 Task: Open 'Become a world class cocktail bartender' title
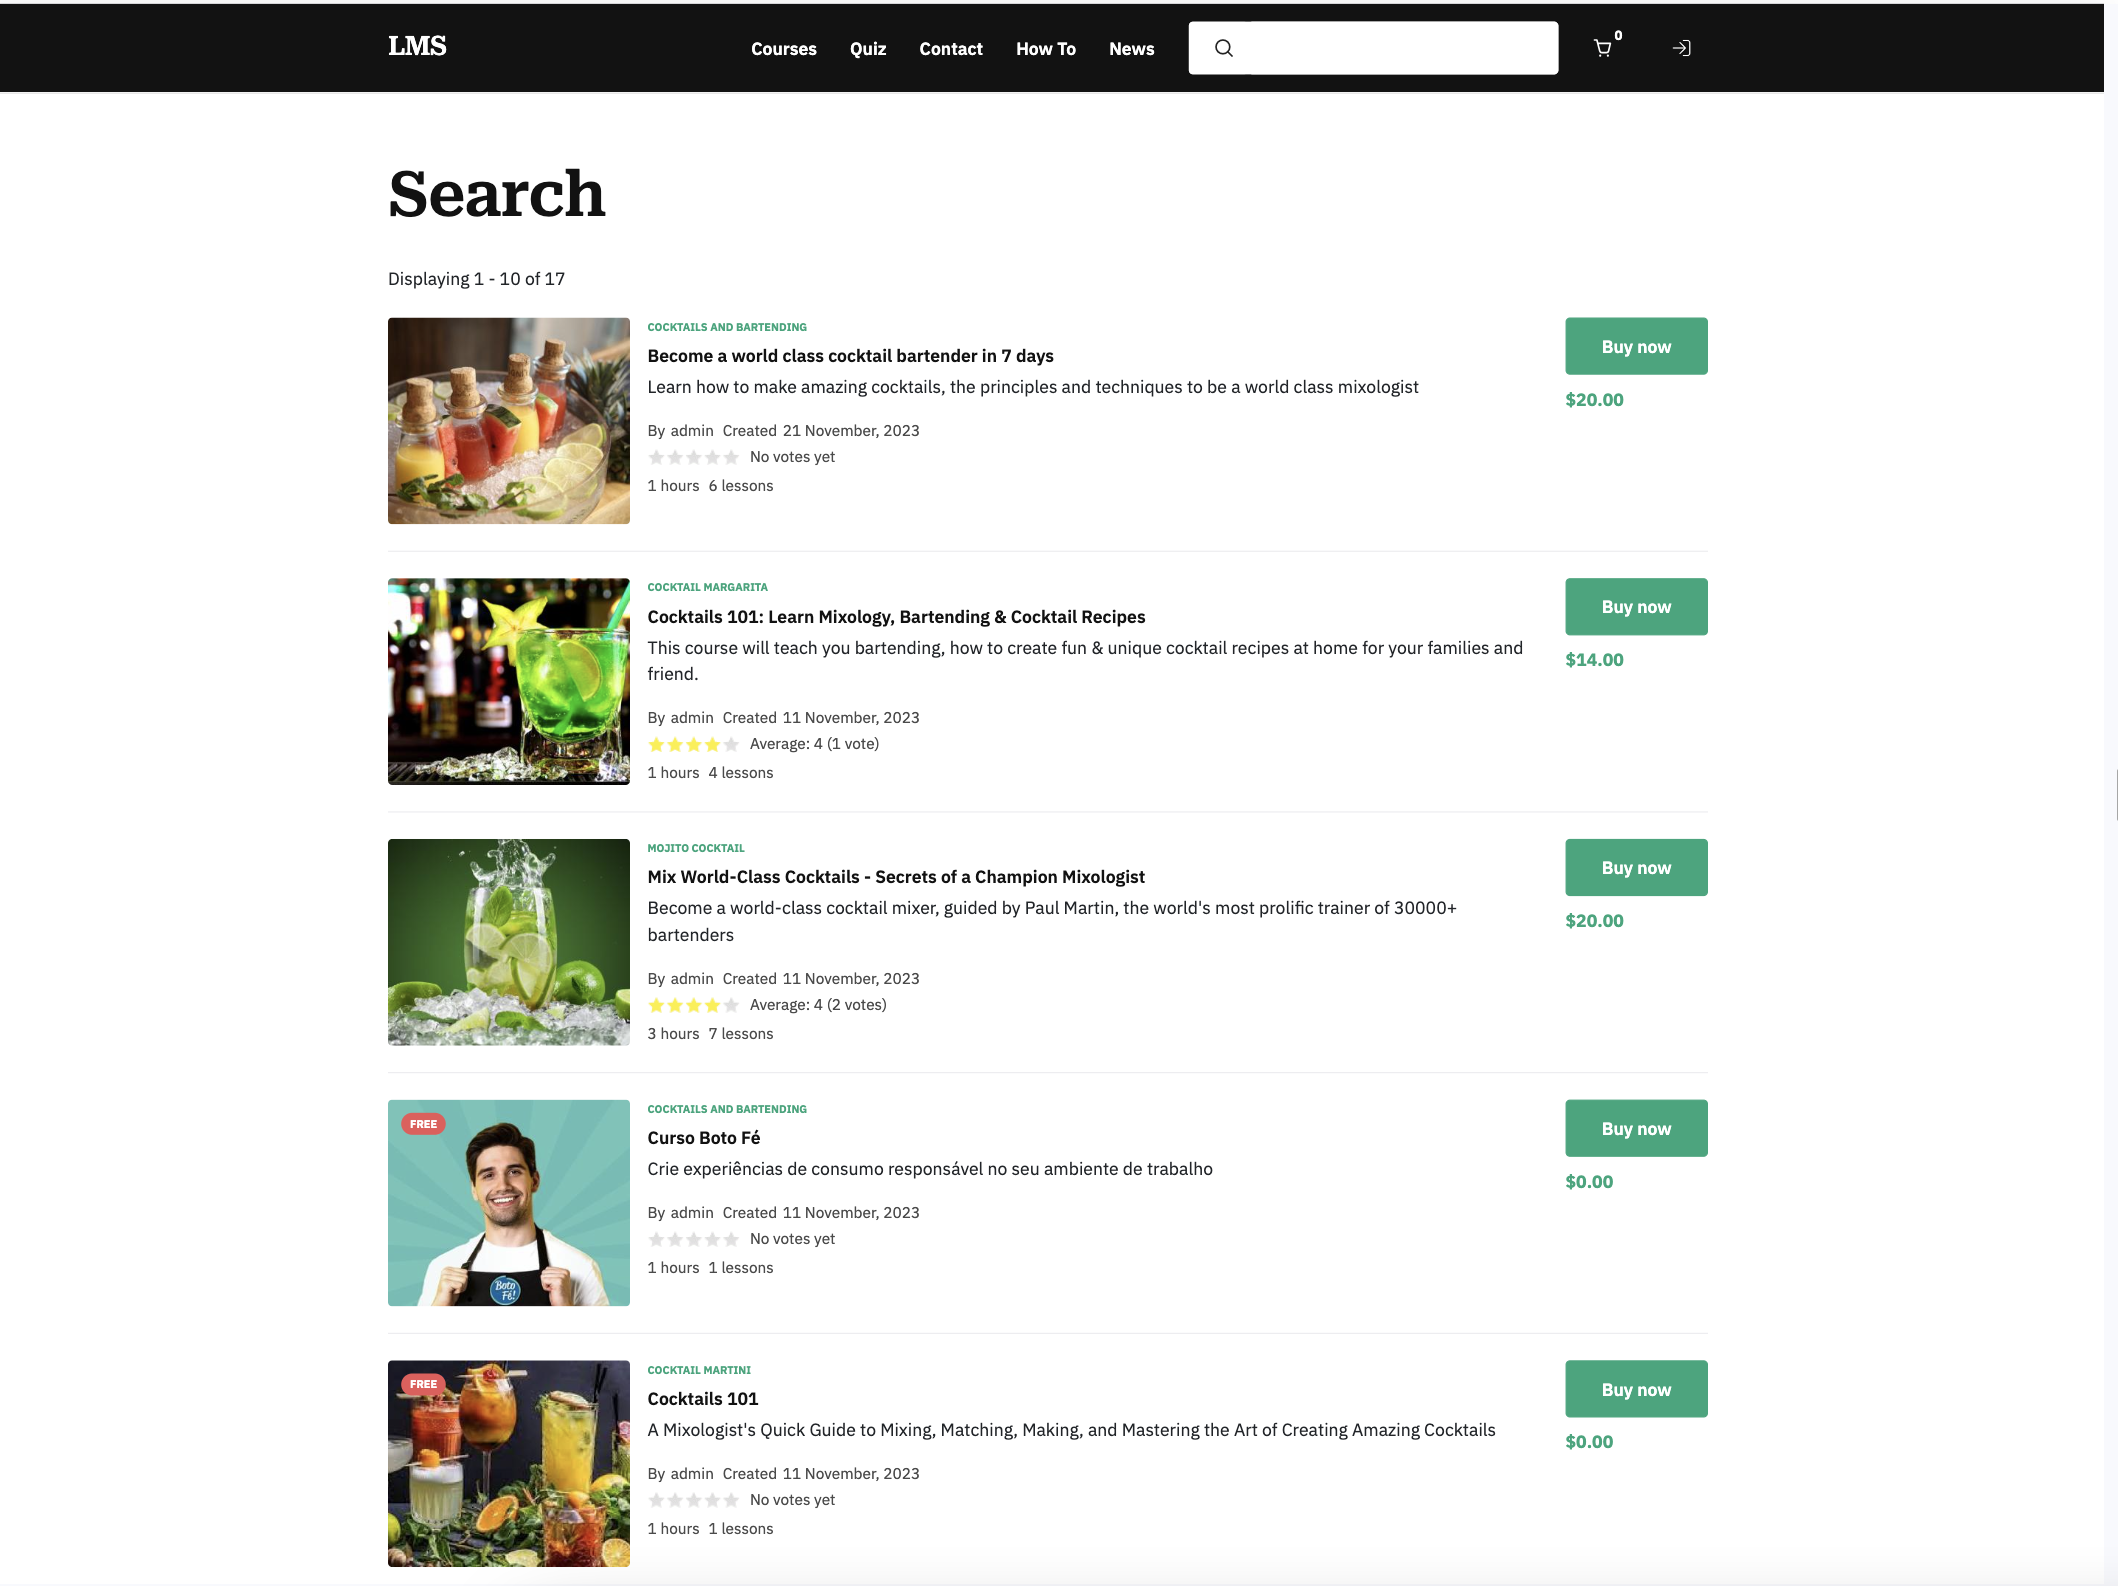(850, 356)
